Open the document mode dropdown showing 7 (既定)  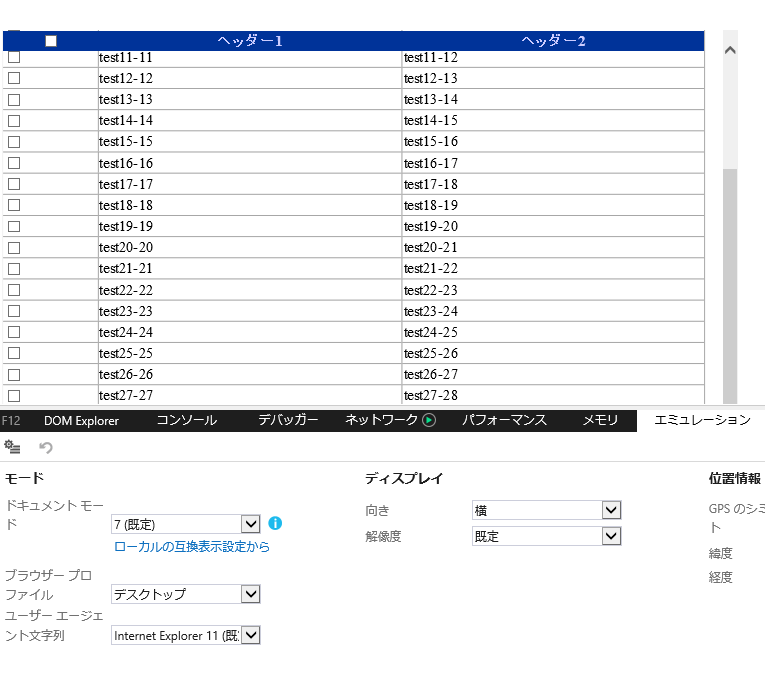coord(185,524)
